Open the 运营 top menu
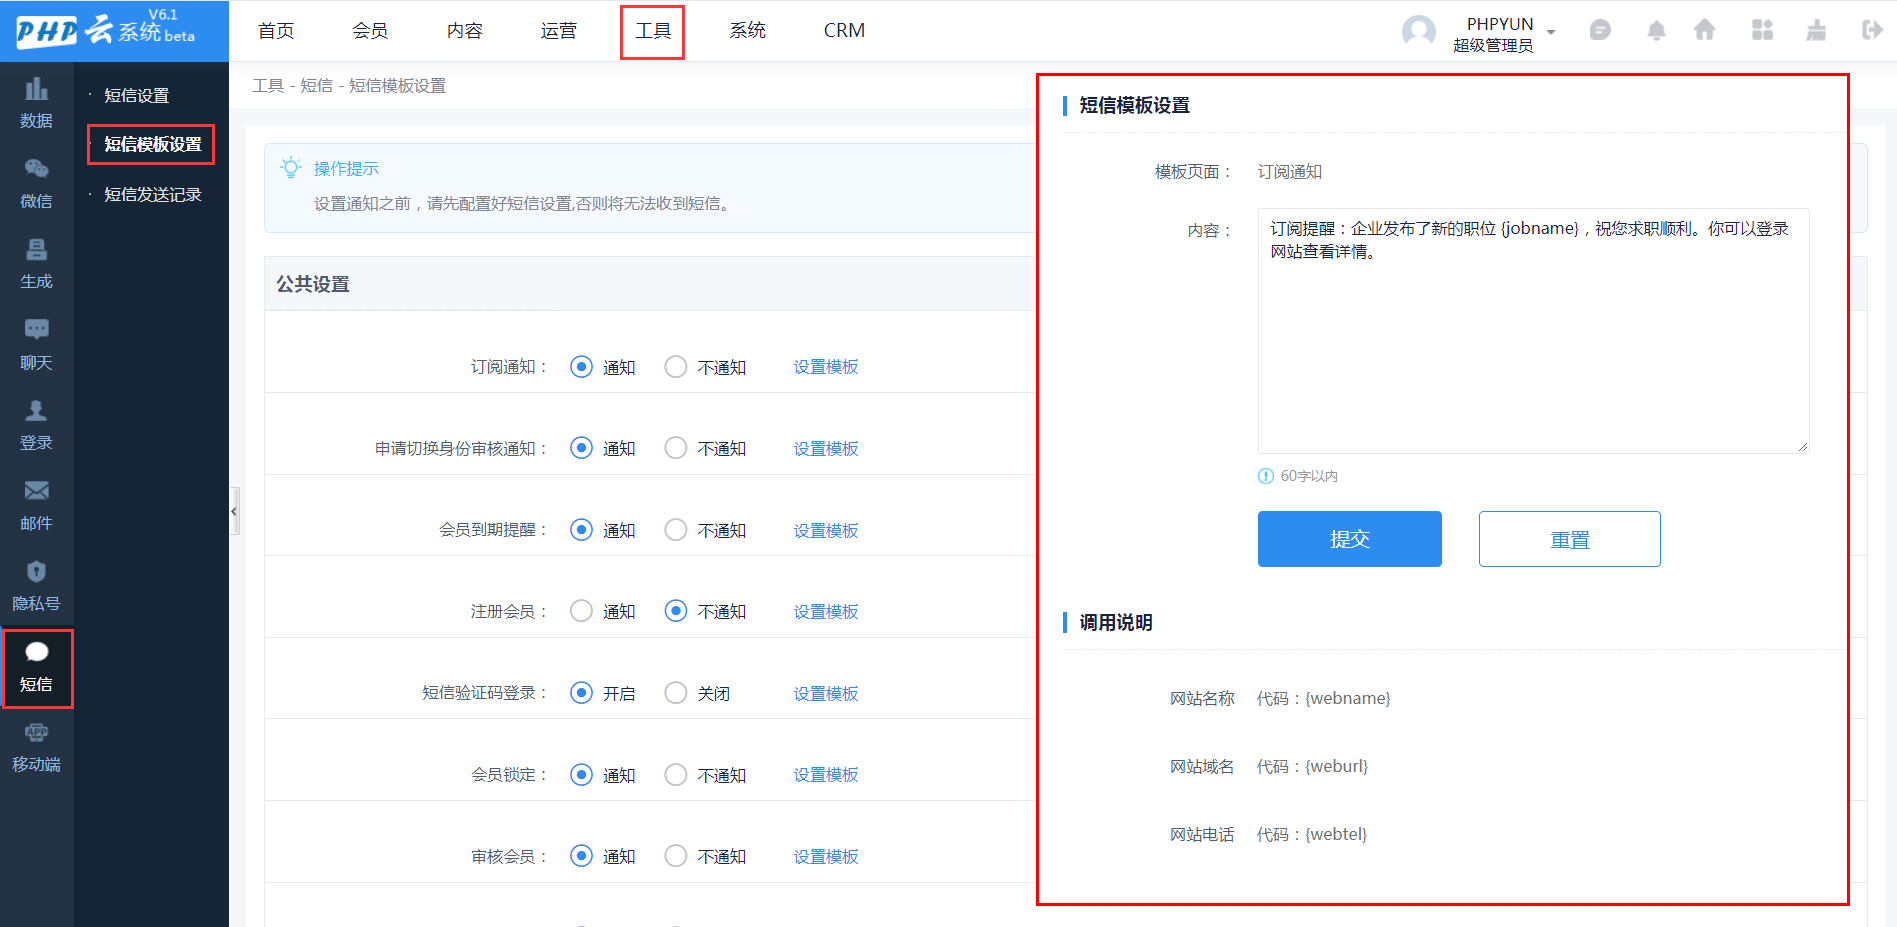The height and width of the screenshot is (927, 1897). (x=559, y=31)
